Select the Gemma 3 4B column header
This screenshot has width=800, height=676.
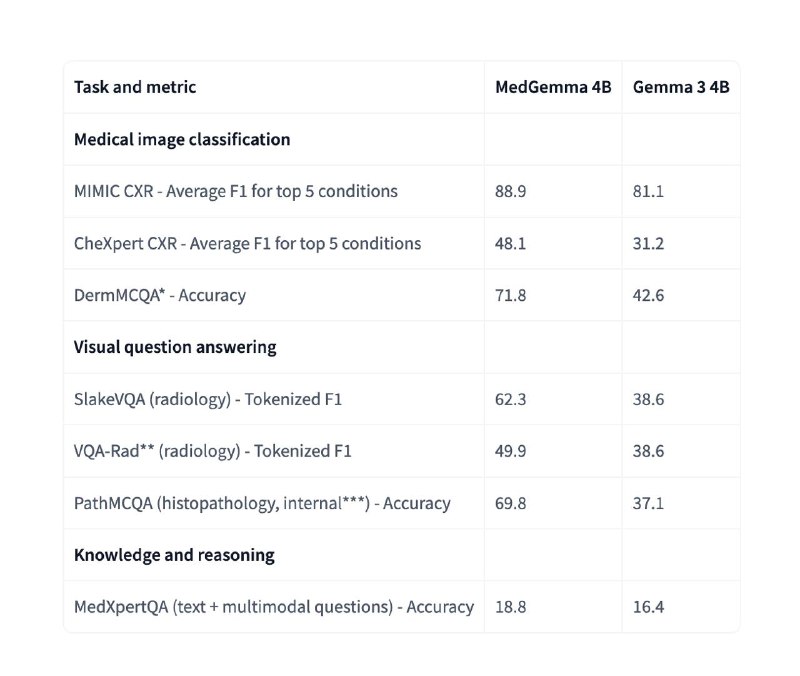pos(681,87)
